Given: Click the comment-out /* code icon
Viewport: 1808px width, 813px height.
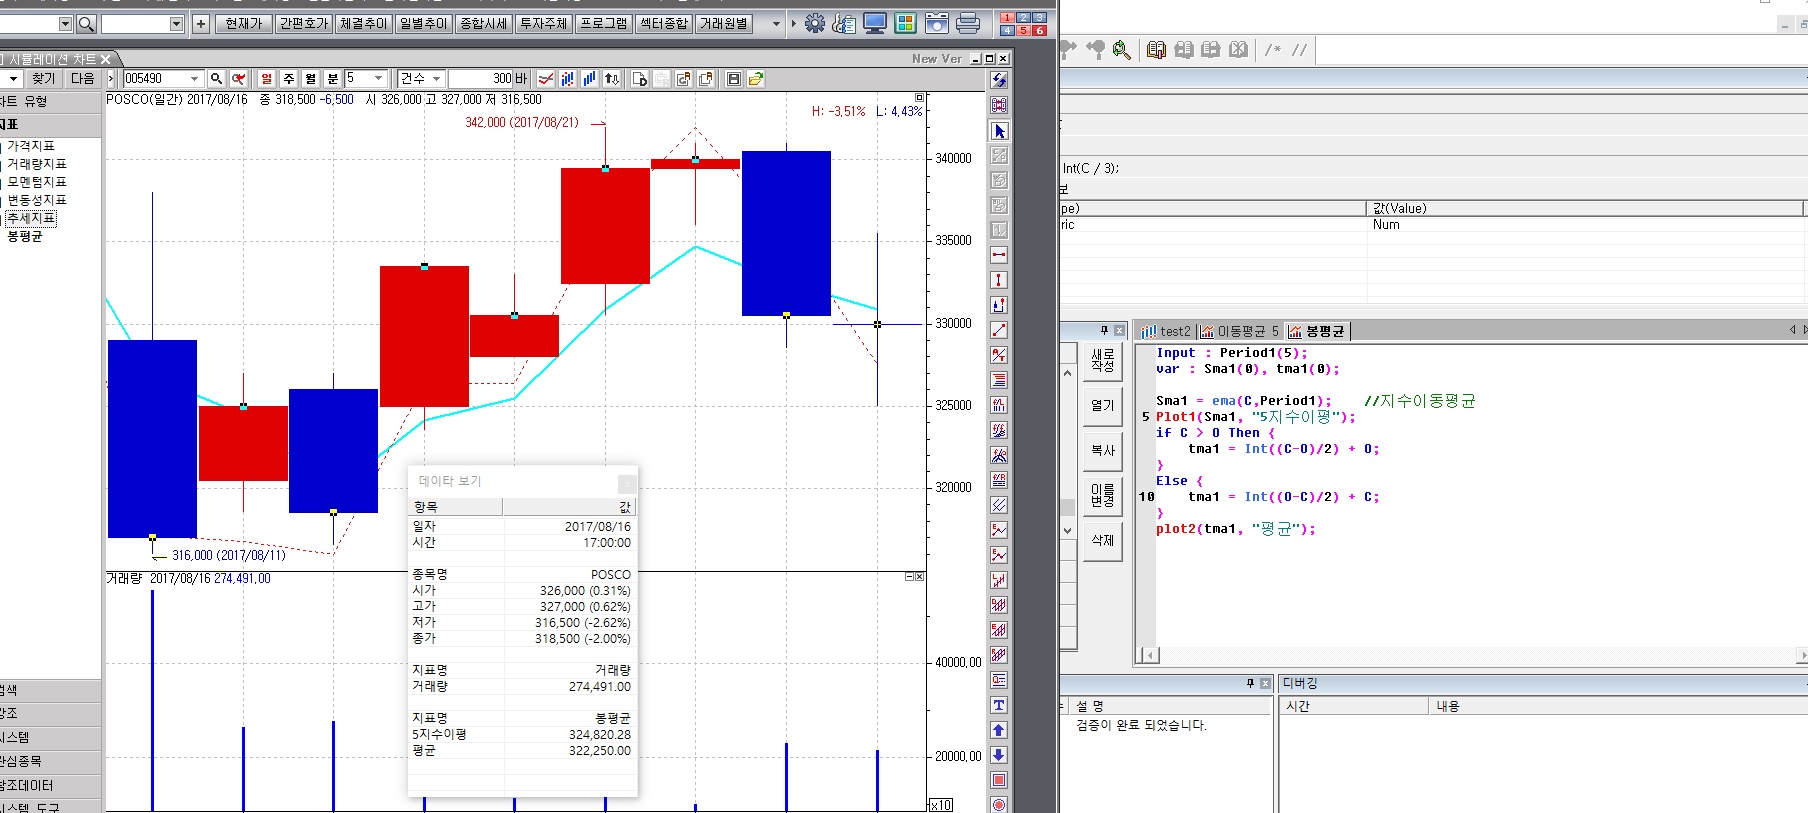Looking at the screenshot, I should pos(1273,49).
